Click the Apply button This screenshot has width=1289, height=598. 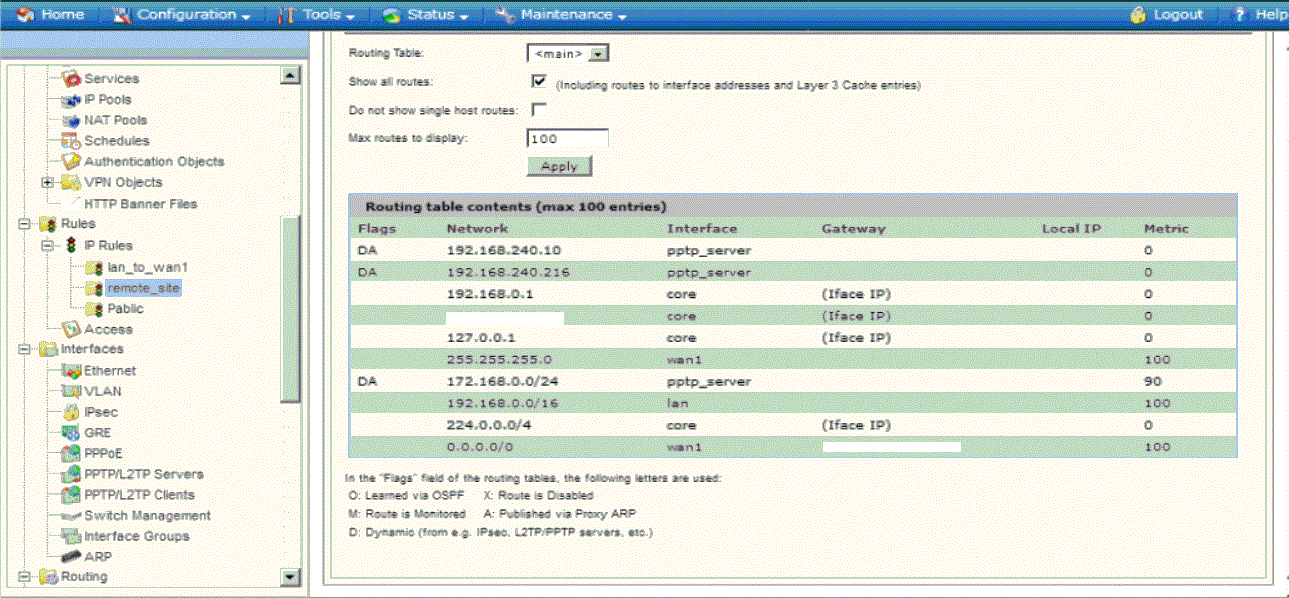point(559,166)
